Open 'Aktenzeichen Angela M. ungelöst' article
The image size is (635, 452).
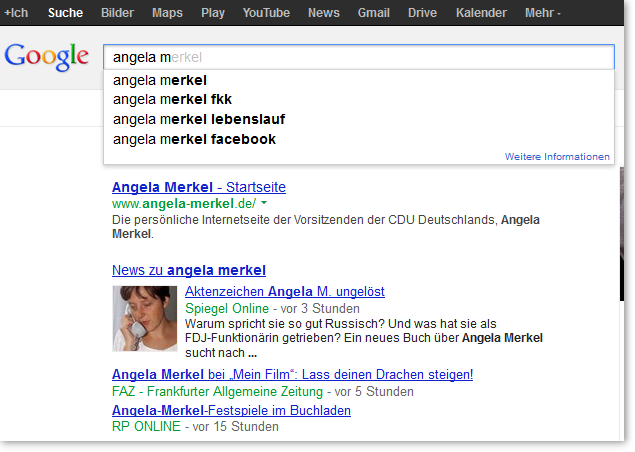285,291
